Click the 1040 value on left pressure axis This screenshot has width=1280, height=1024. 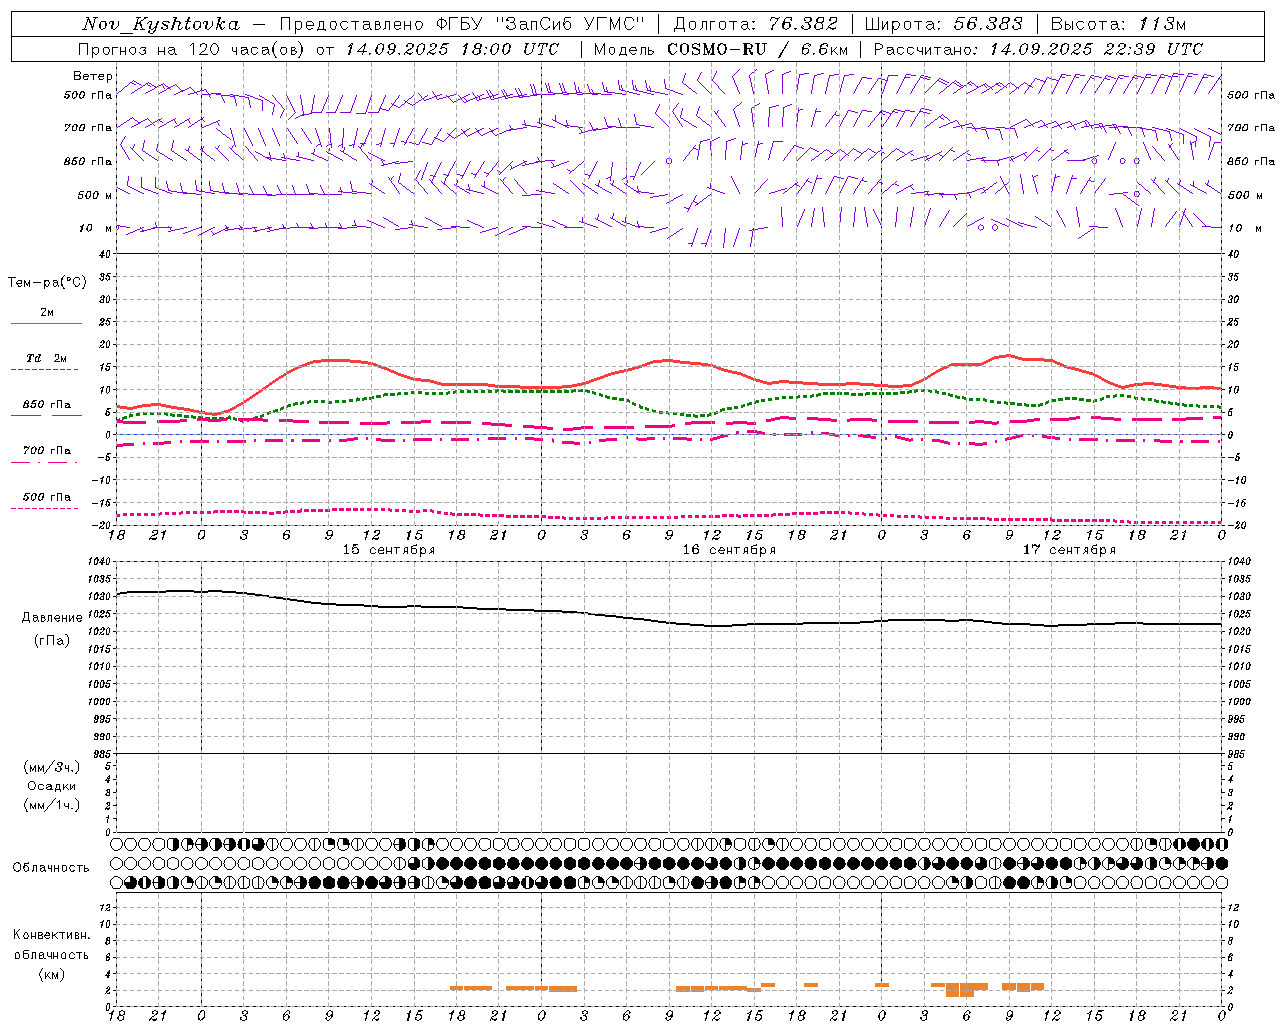98,562
